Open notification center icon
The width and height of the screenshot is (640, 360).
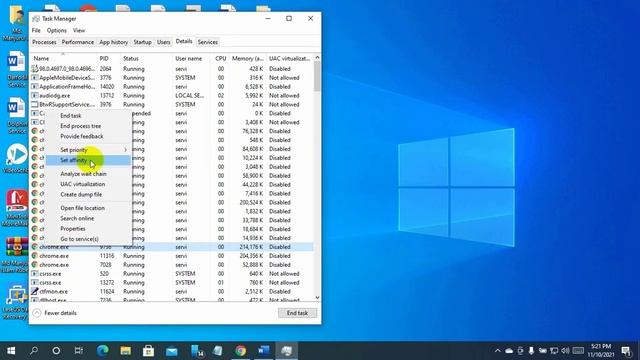point(626,351)
